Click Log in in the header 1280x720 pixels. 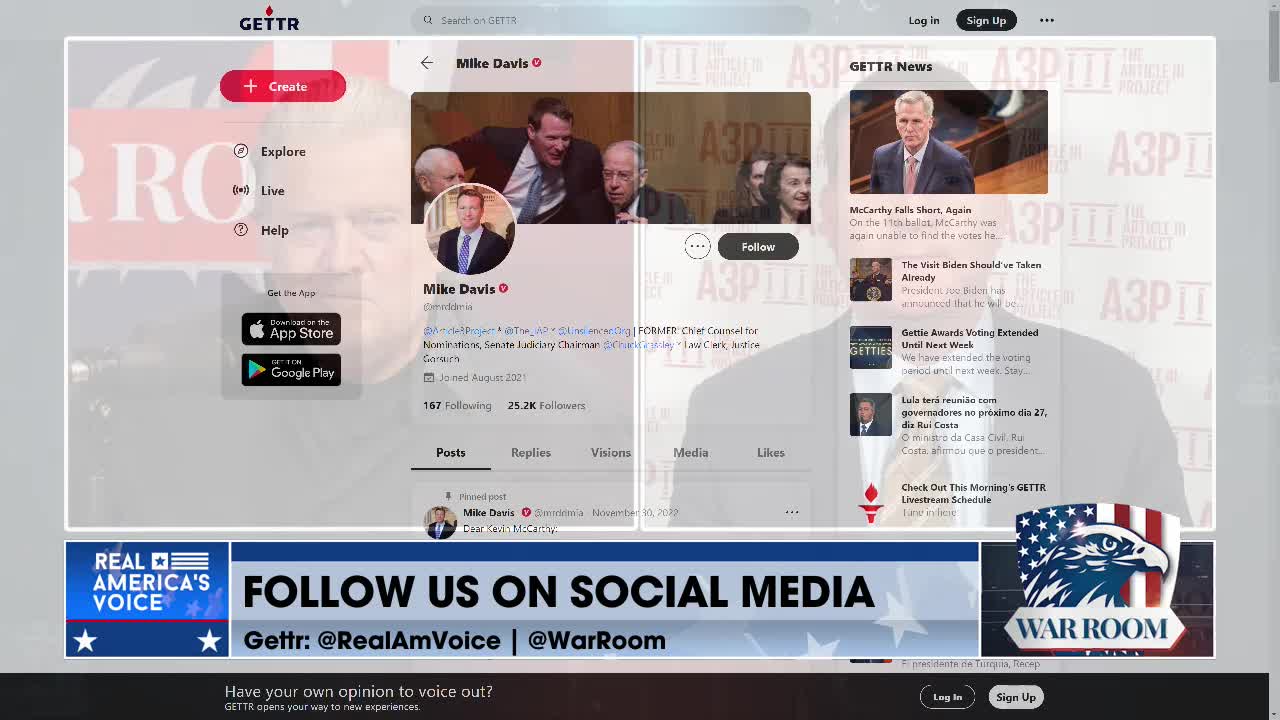point(924,20)
